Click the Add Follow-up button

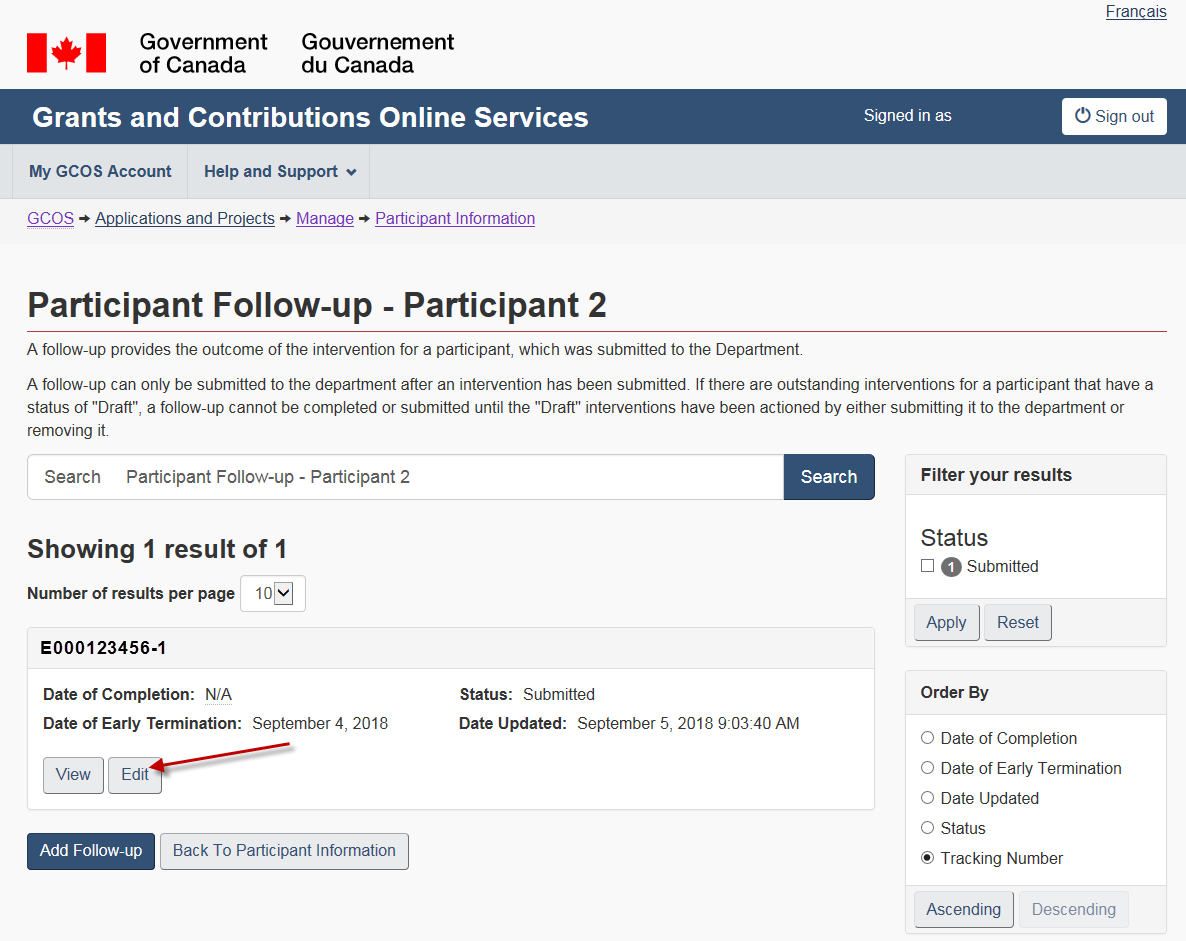[91, 851]
